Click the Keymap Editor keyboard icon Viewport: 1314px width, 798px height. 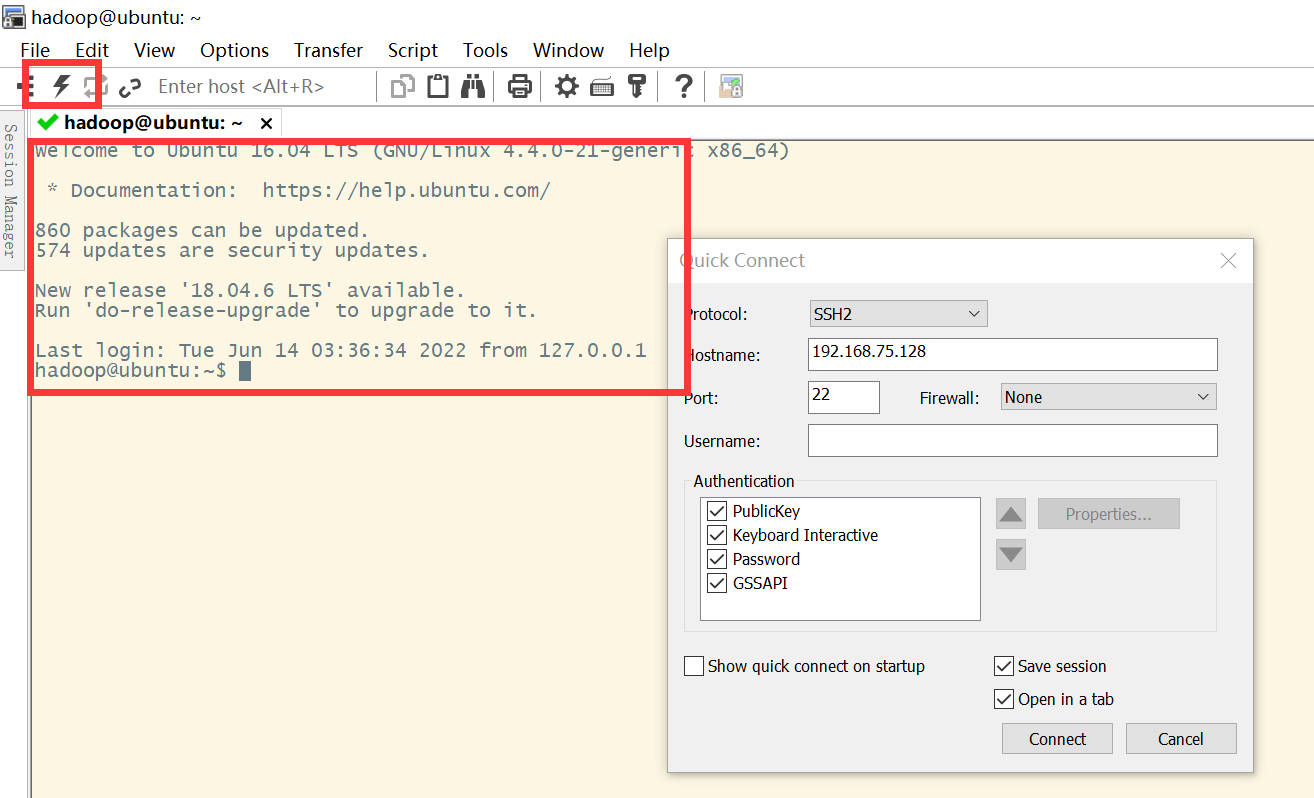602,88
